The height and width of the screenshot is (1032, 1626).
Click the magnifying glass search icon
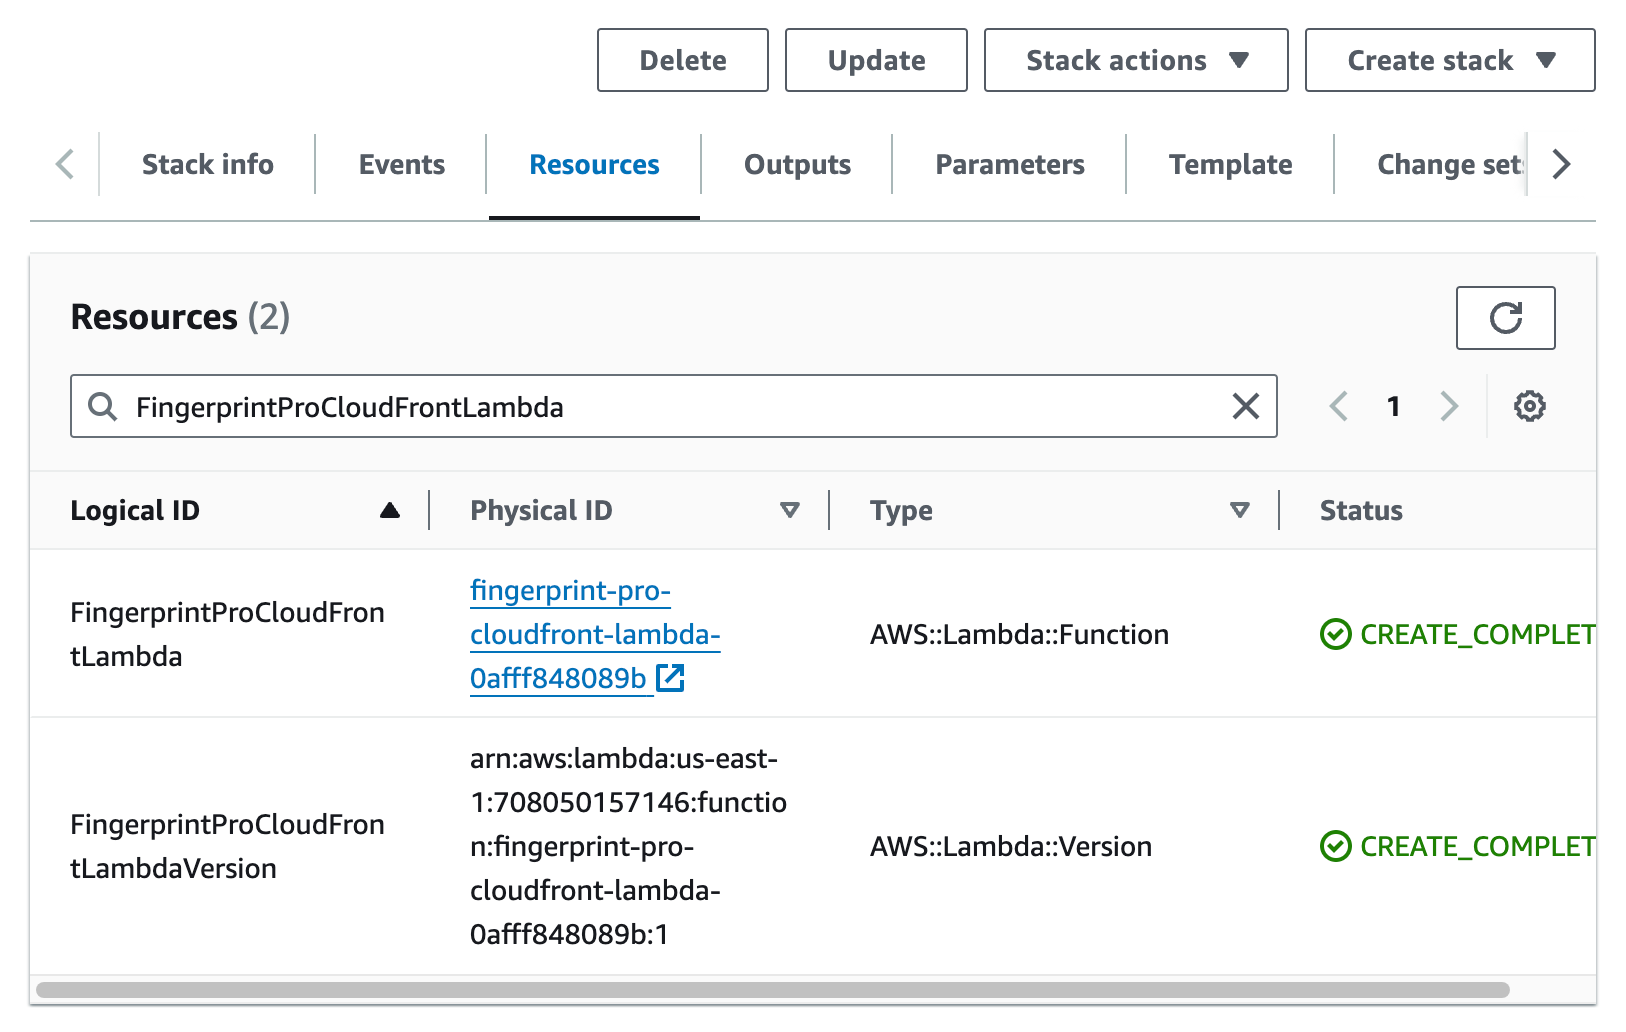click(103, 407)
